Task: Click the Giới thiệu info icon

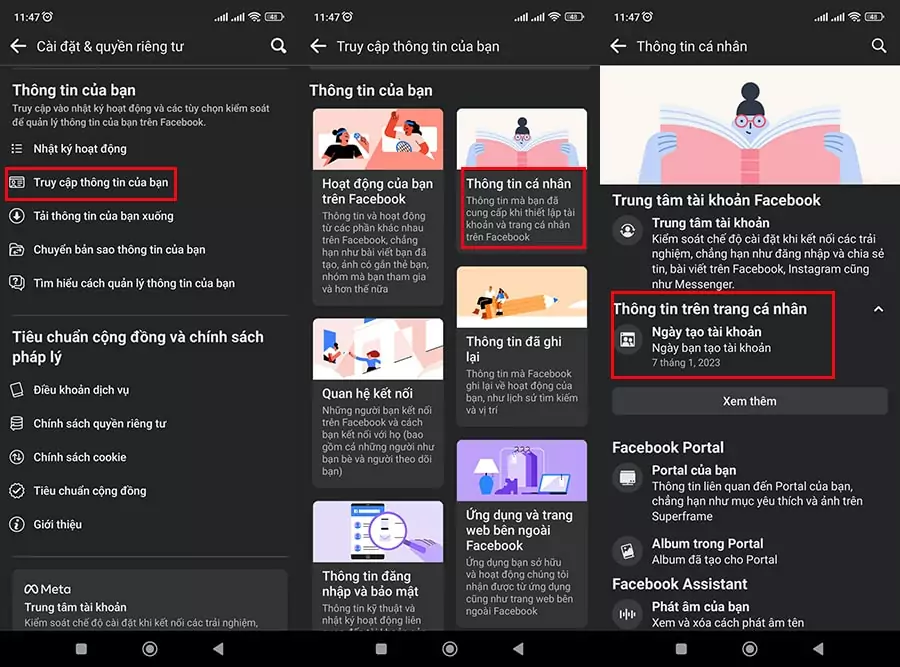Action: (x=17, y=524)
